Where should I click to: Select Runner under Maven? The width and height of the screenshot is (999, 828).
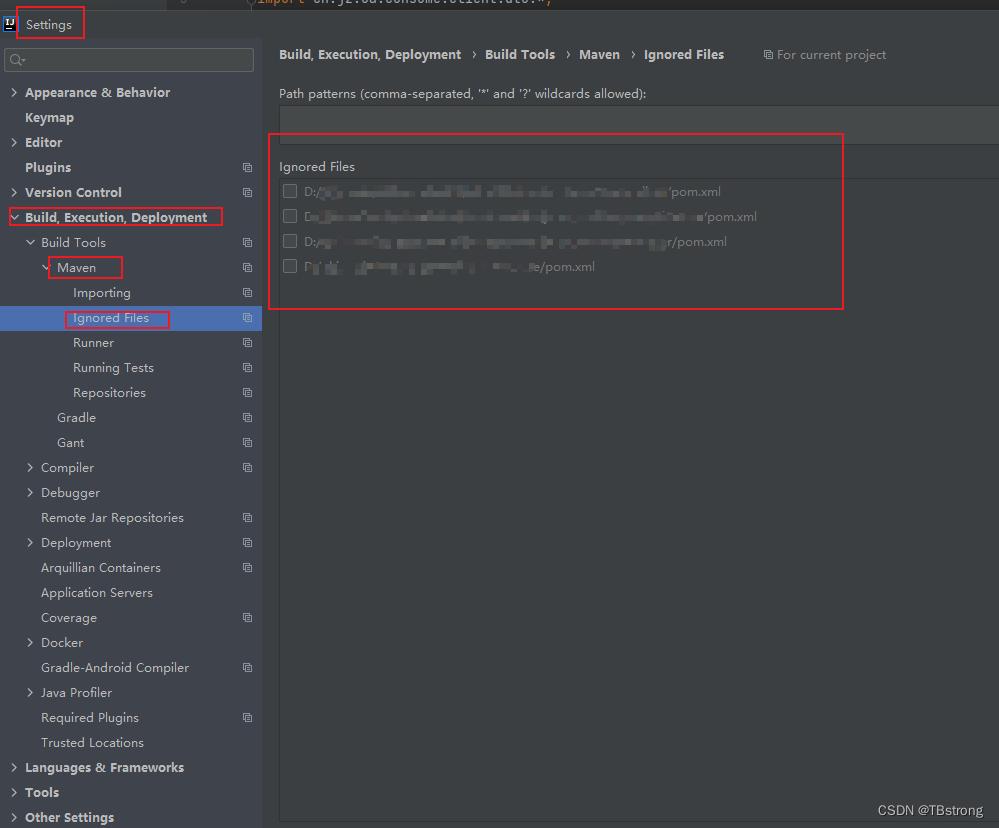(94, 343)
